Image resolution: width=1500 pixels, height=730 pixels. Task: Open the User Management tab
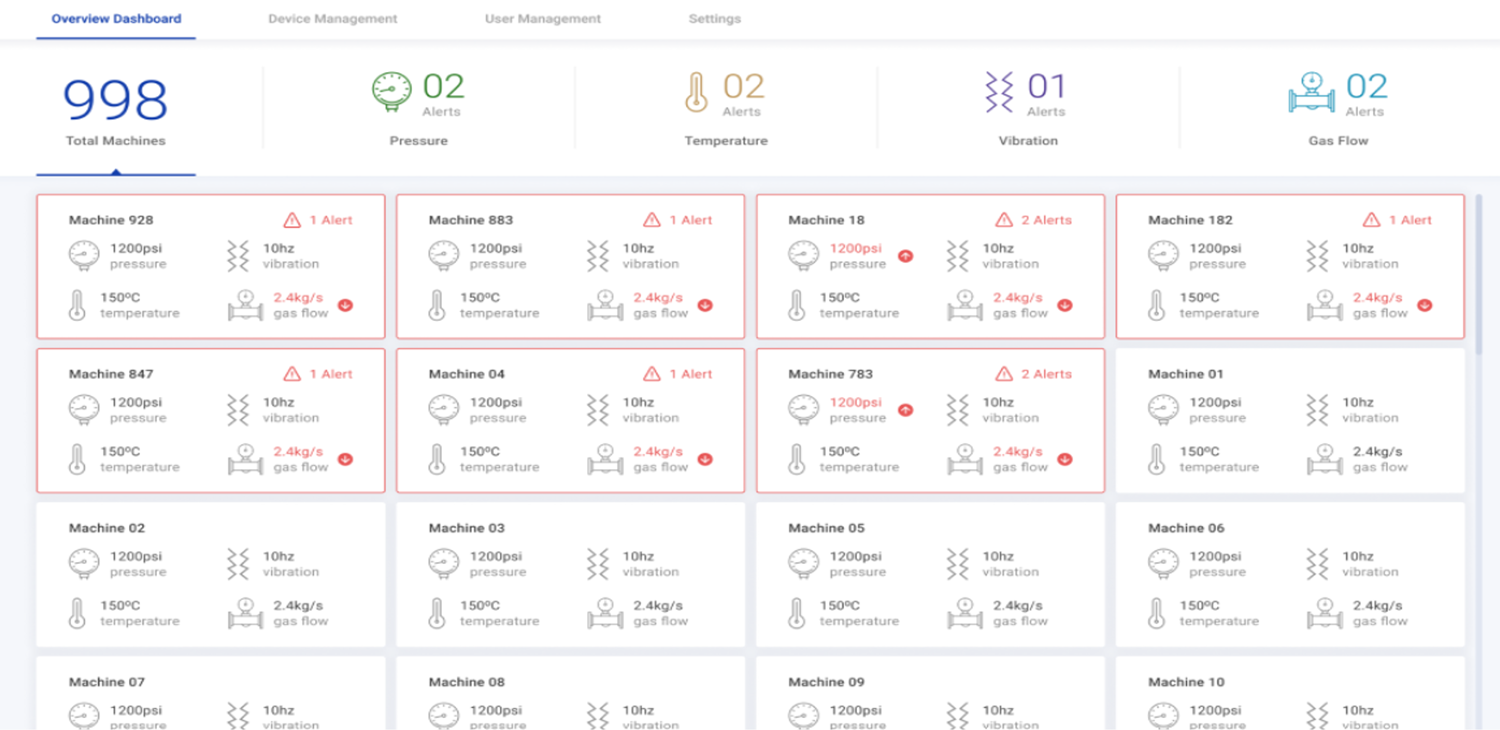[543, 19]
